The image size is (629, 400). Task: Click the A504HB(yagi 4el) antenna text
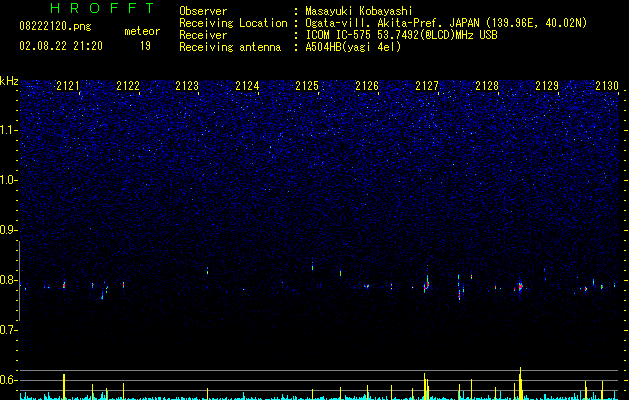pos(353,47)
